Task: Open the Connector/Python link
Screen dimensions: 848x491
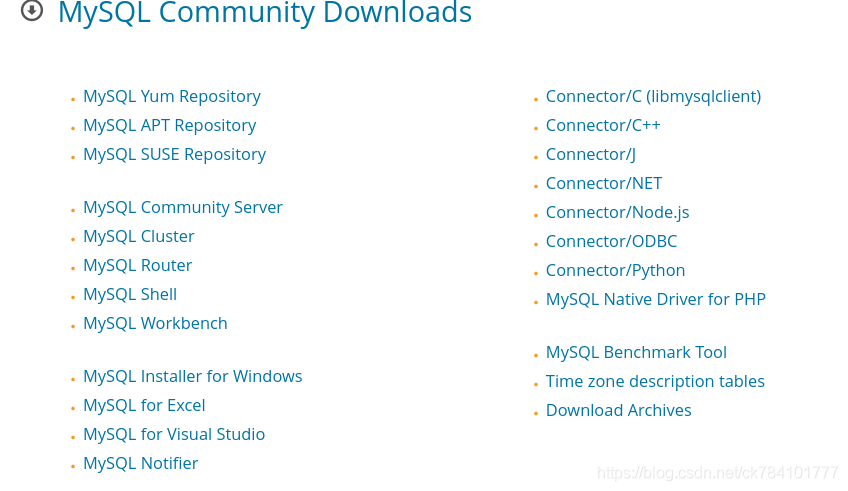Action: click(x=615, y=270)
